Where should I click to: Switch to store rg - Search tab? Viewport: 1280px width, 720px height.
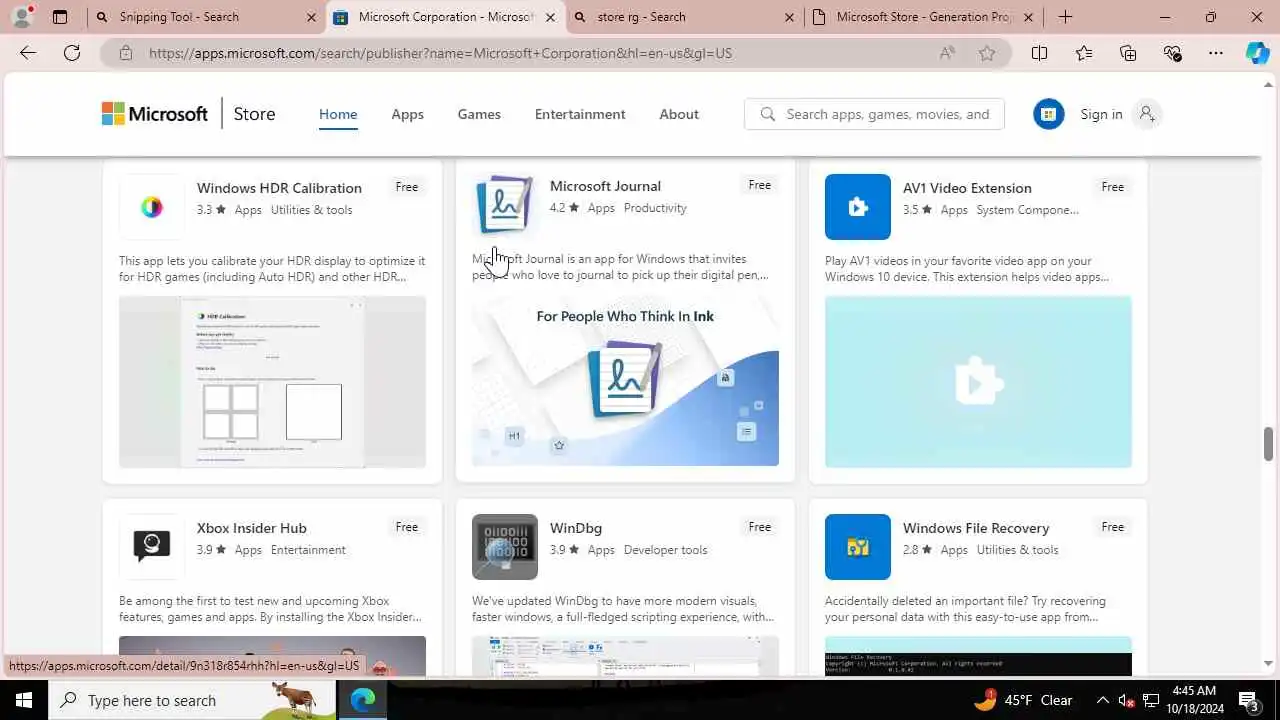685,17
